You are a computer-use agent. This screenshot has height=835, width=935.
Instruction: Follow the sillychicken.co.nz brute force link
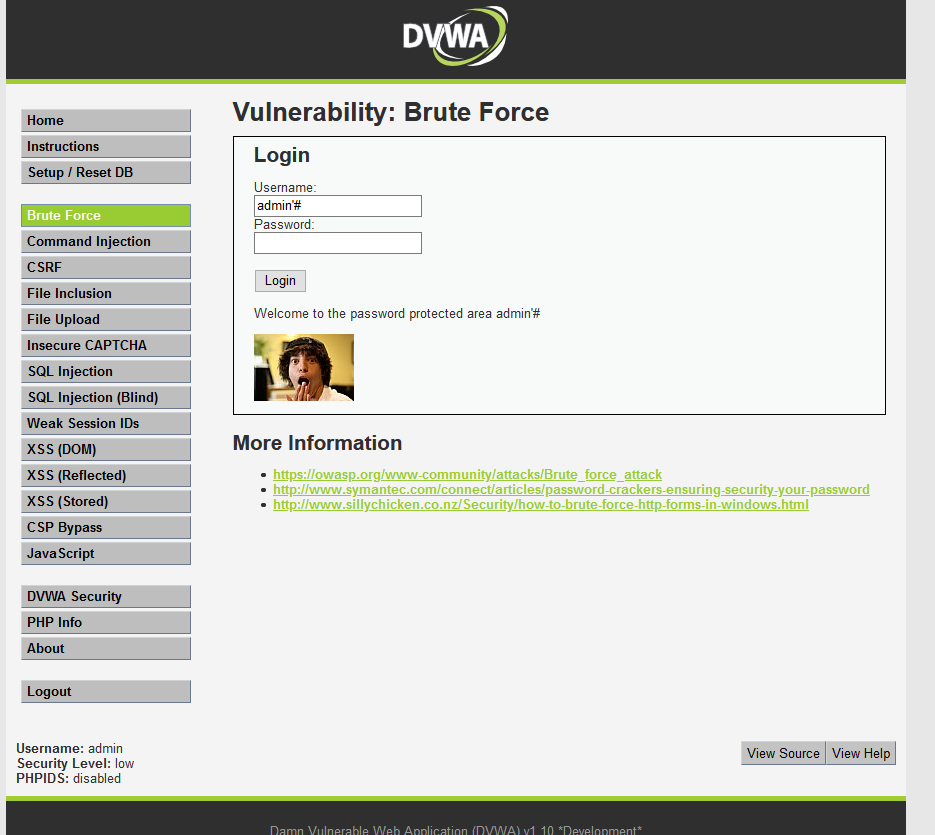click(x=540, y=505)
